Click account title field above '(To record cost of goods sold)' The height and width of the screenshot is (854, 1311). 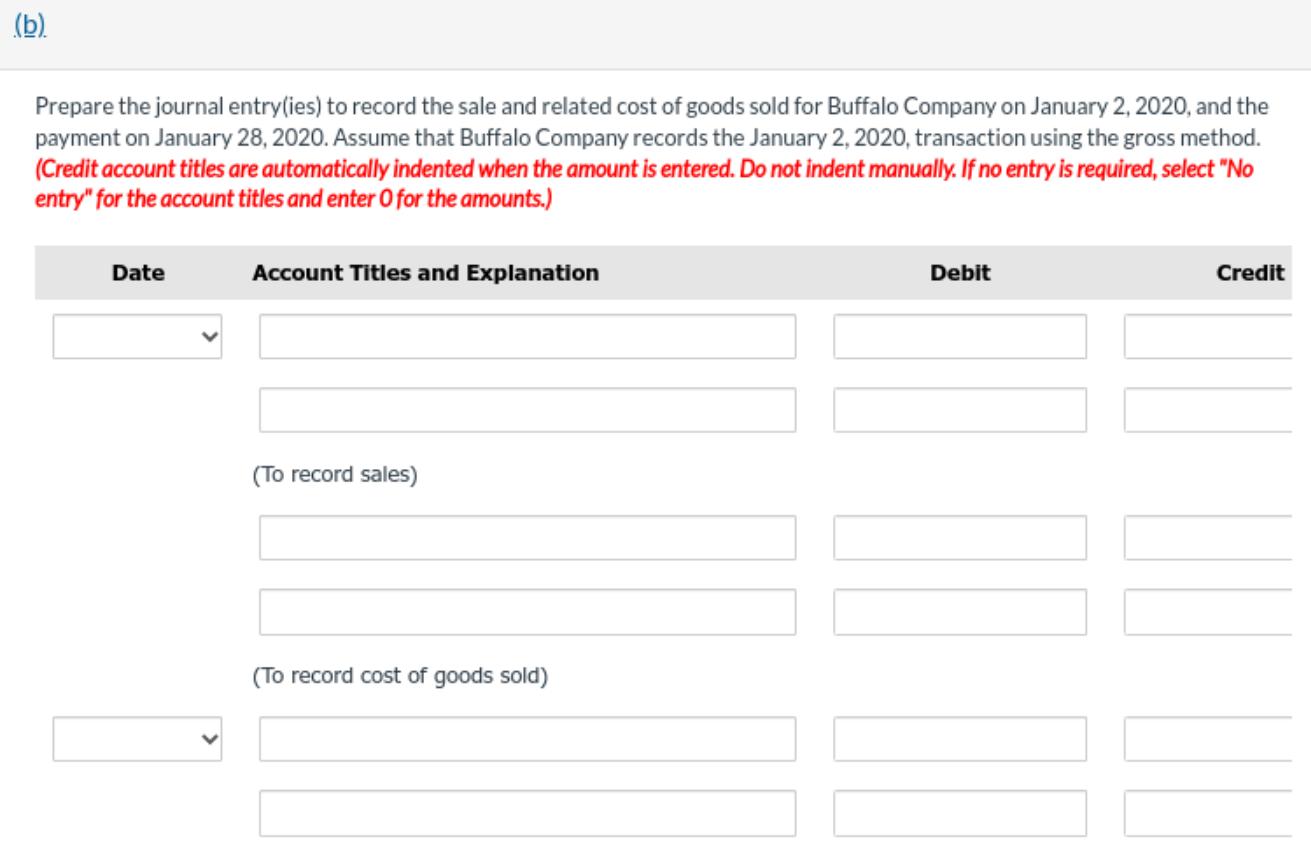tap(528, 611)
